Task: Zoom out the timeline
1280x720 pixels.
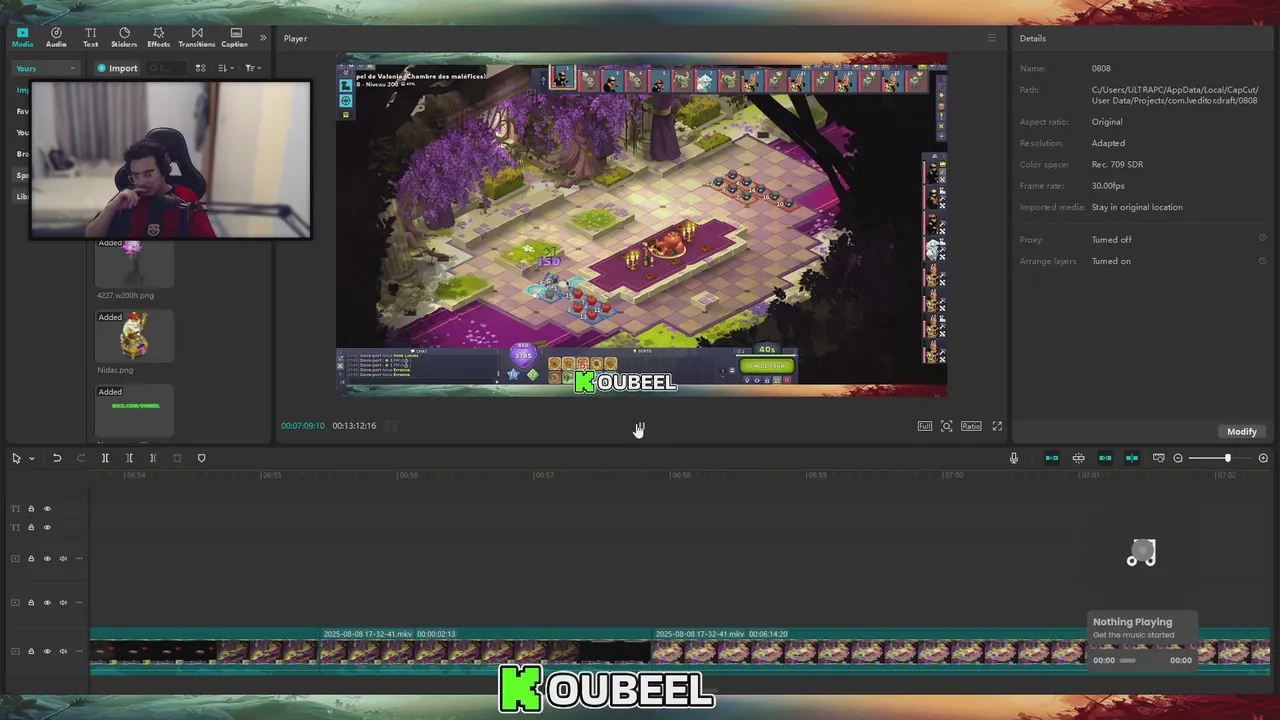Action: (x=1178, y=458)
